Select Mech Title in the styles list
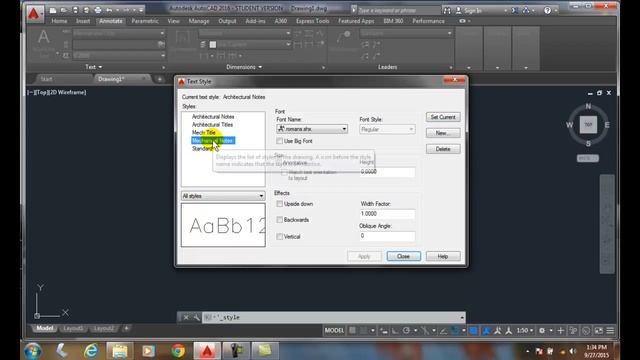 204,133
